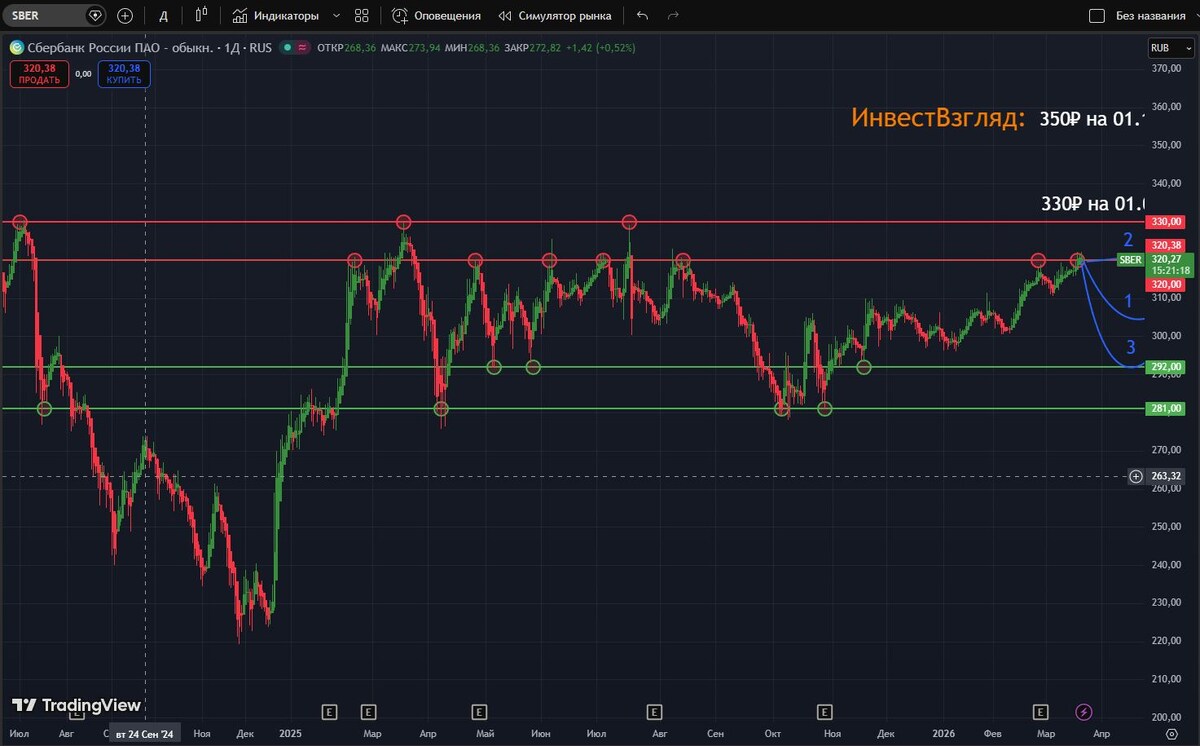Viewport: 1200px width, 746px height.
Task: Click the green SBER price tag
Action: [1131, 260]
